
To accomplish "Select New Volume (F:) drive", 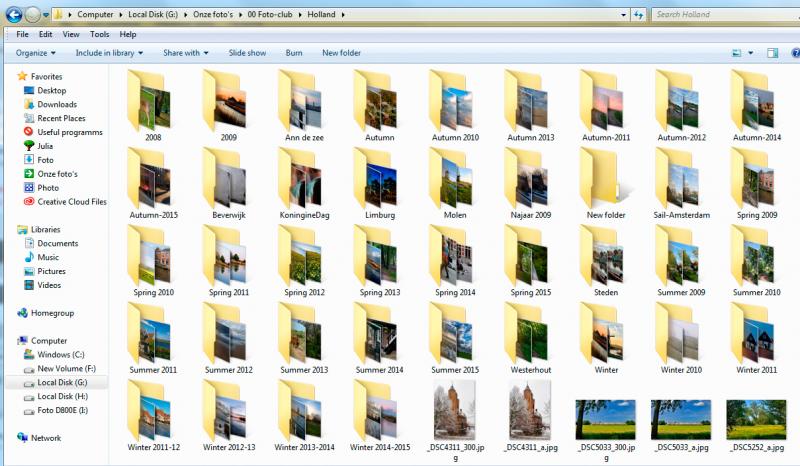I will (66, 369).
